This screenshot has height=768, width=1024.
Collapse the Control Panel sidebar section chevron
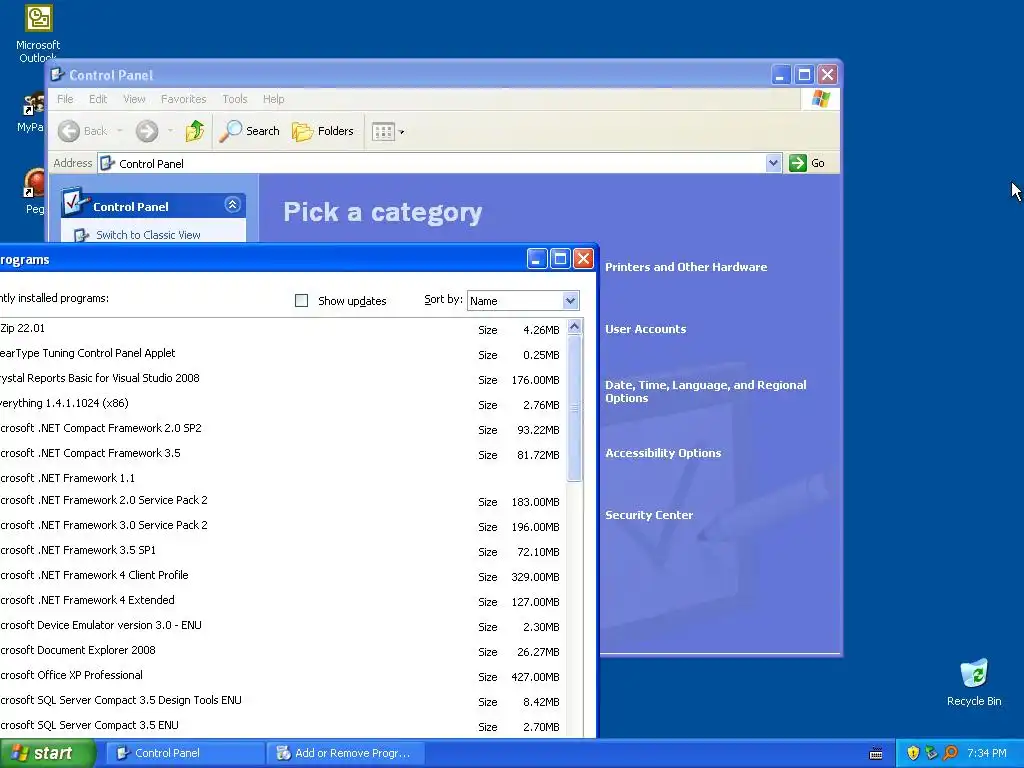(232, 205)
